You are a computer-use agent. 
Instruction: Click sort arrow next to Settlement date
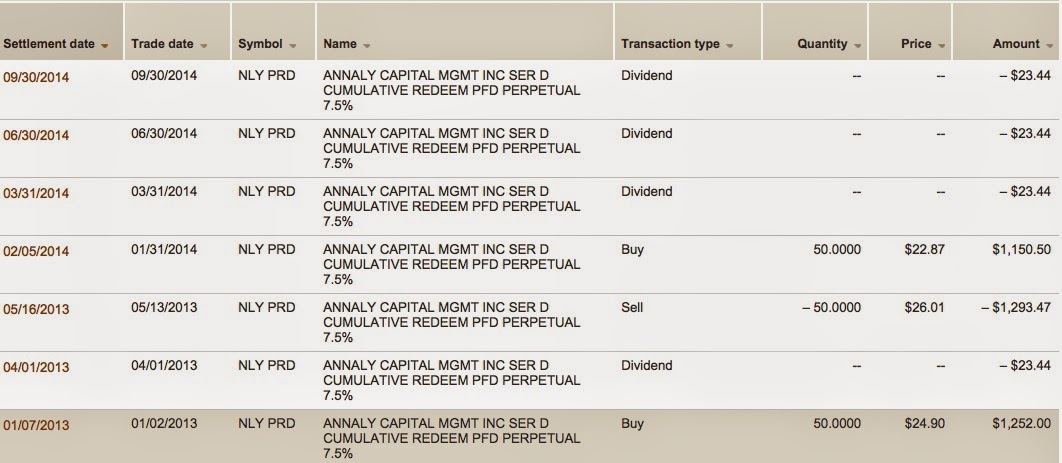(x=106, y=46)
